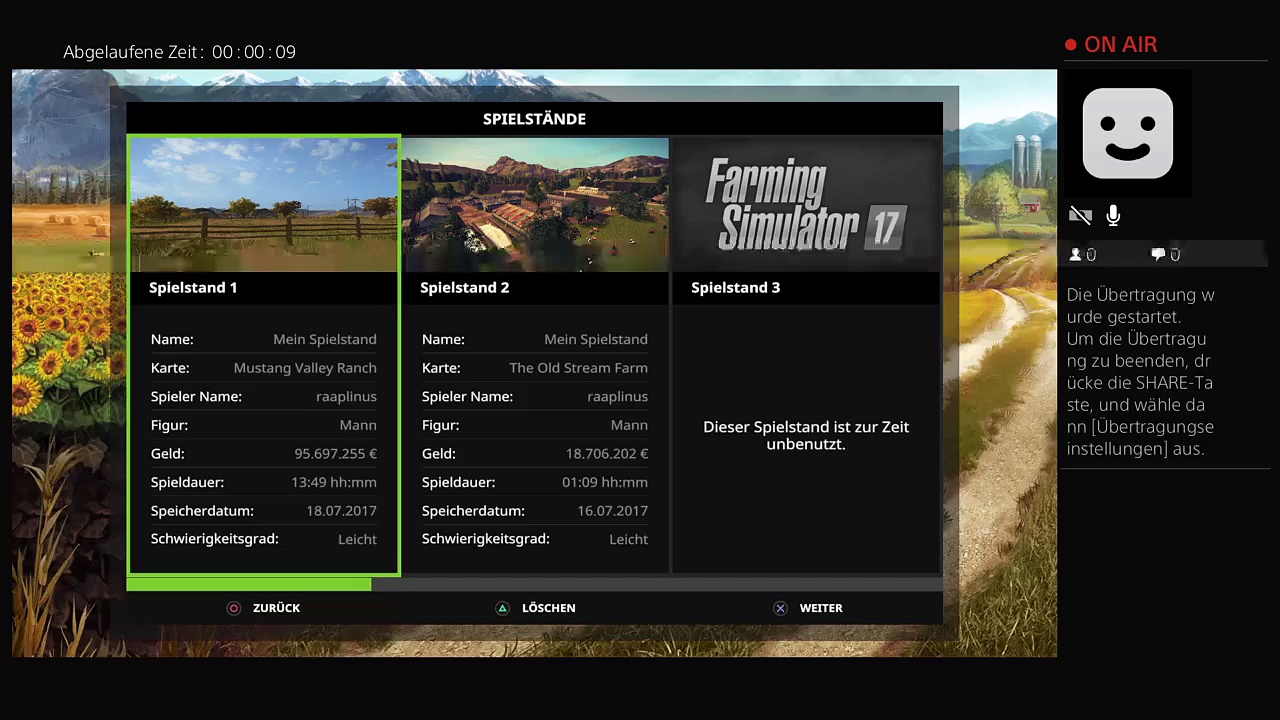Choose the Spielstand 2 slot title
This screenshot has width=1280, height=720.
(x=464, y=288)
